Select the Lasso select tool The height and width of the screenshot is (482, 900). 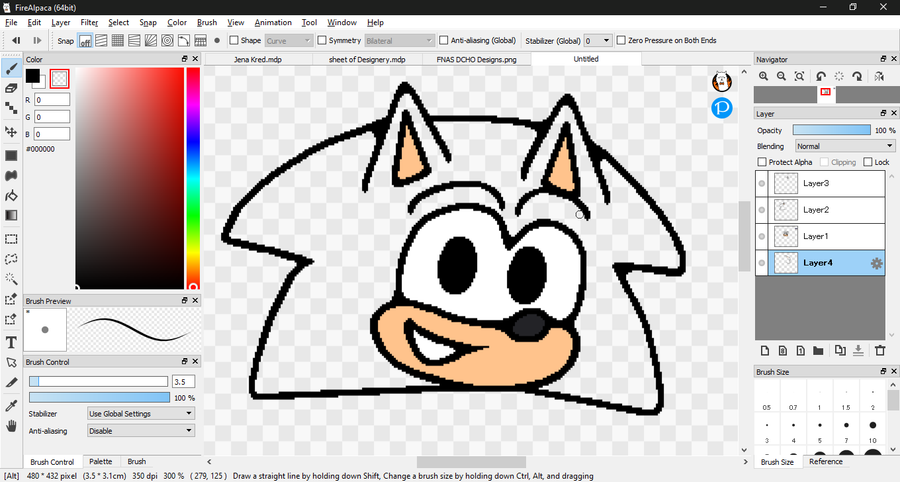11,259
